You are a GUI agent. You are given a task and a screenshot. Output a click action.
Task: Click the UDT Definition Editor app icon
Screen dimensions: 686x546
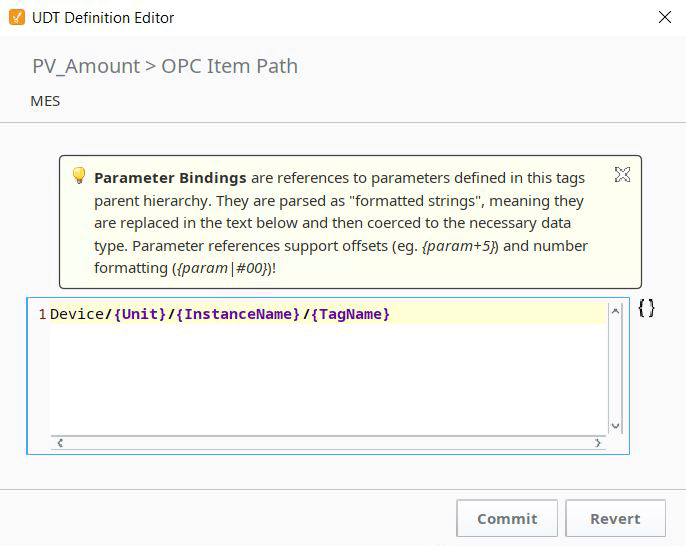[17, 18]
